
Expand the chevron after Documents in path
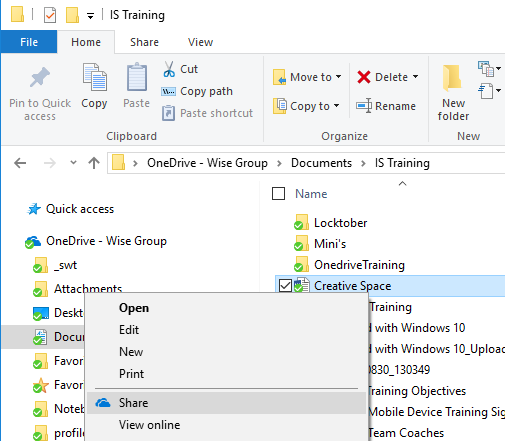(363, 163)
